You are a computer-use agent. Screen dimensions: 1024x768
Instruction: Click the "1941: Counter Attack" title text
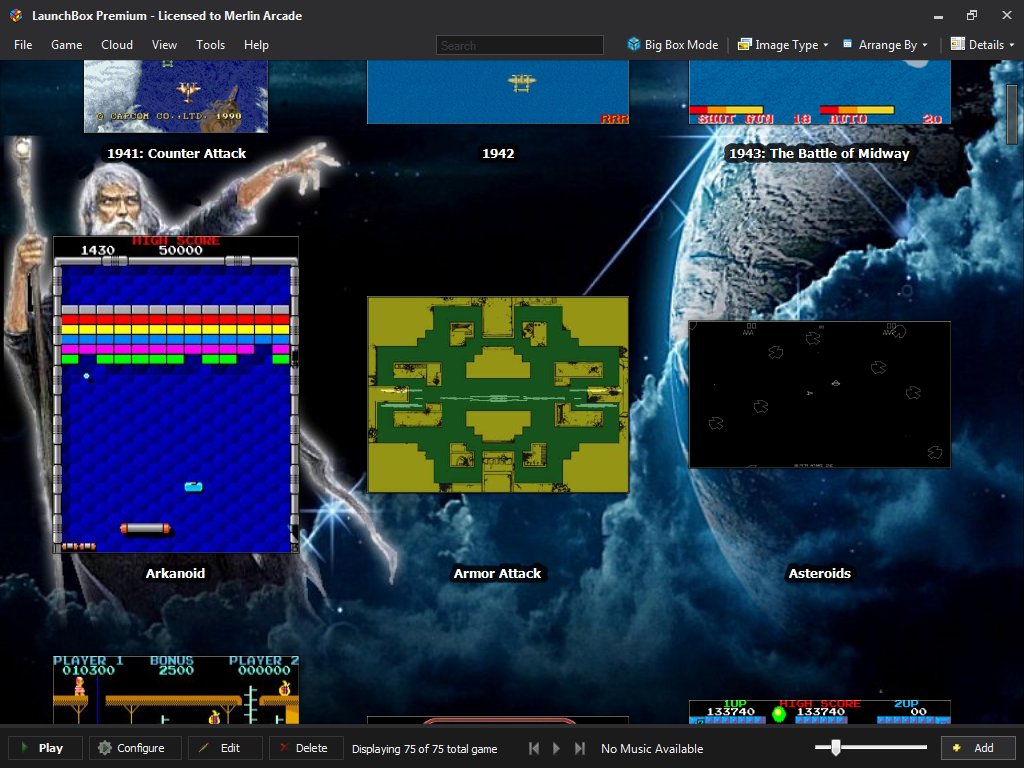coord(176,153)
